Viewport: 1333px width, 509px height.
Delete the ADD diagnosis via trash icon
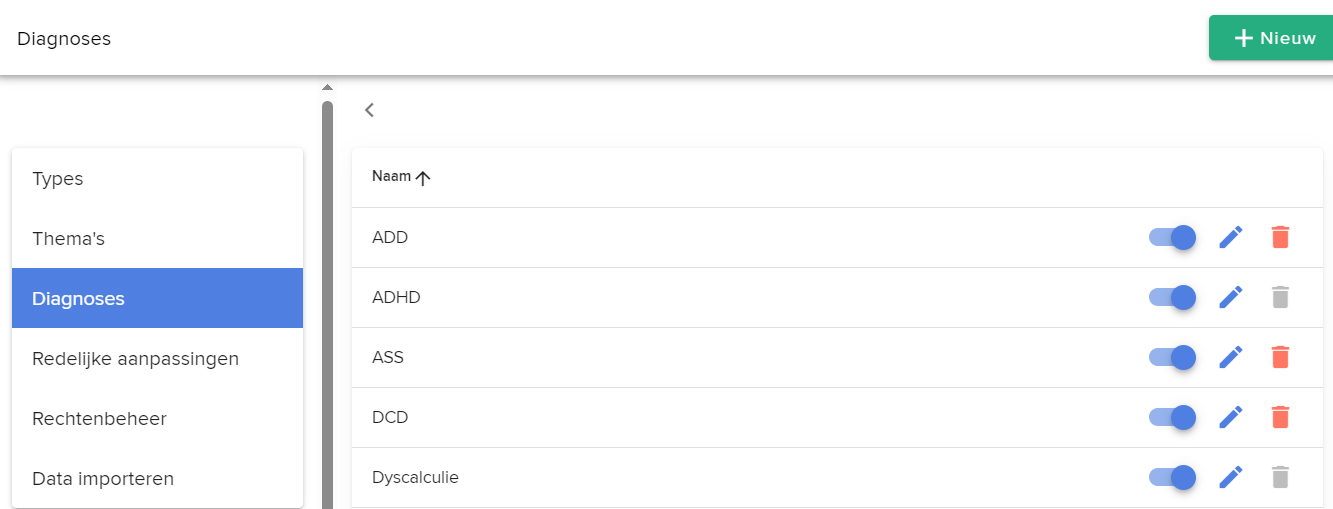tap(1280, 237)
